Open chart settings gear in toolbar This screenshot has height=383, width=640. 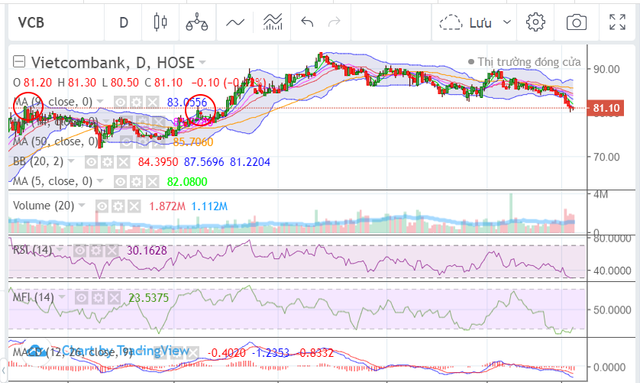(x=536, y=22)
